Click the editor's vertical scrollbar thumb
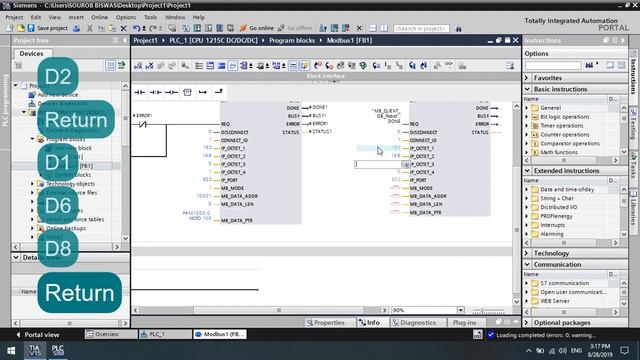640x360 pixels. click(516, 230)
